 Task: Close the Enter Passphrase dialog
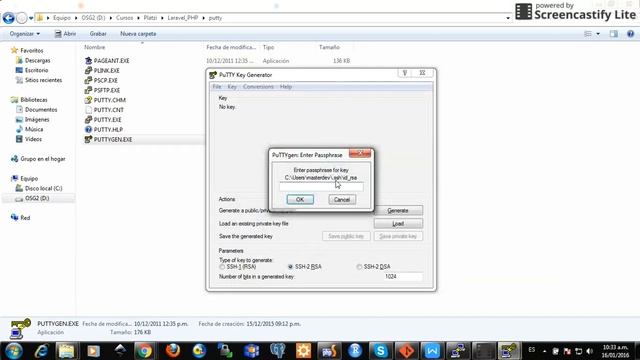[x=360, y=153]
